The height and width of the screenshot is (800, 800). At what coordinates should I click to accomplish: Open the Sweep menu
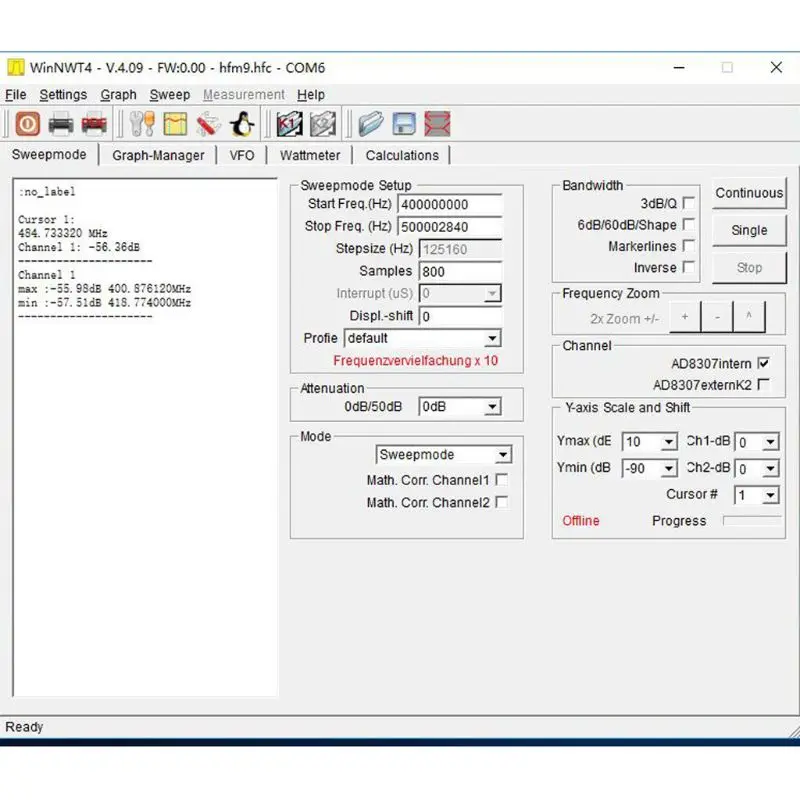[x=169, y=94]
